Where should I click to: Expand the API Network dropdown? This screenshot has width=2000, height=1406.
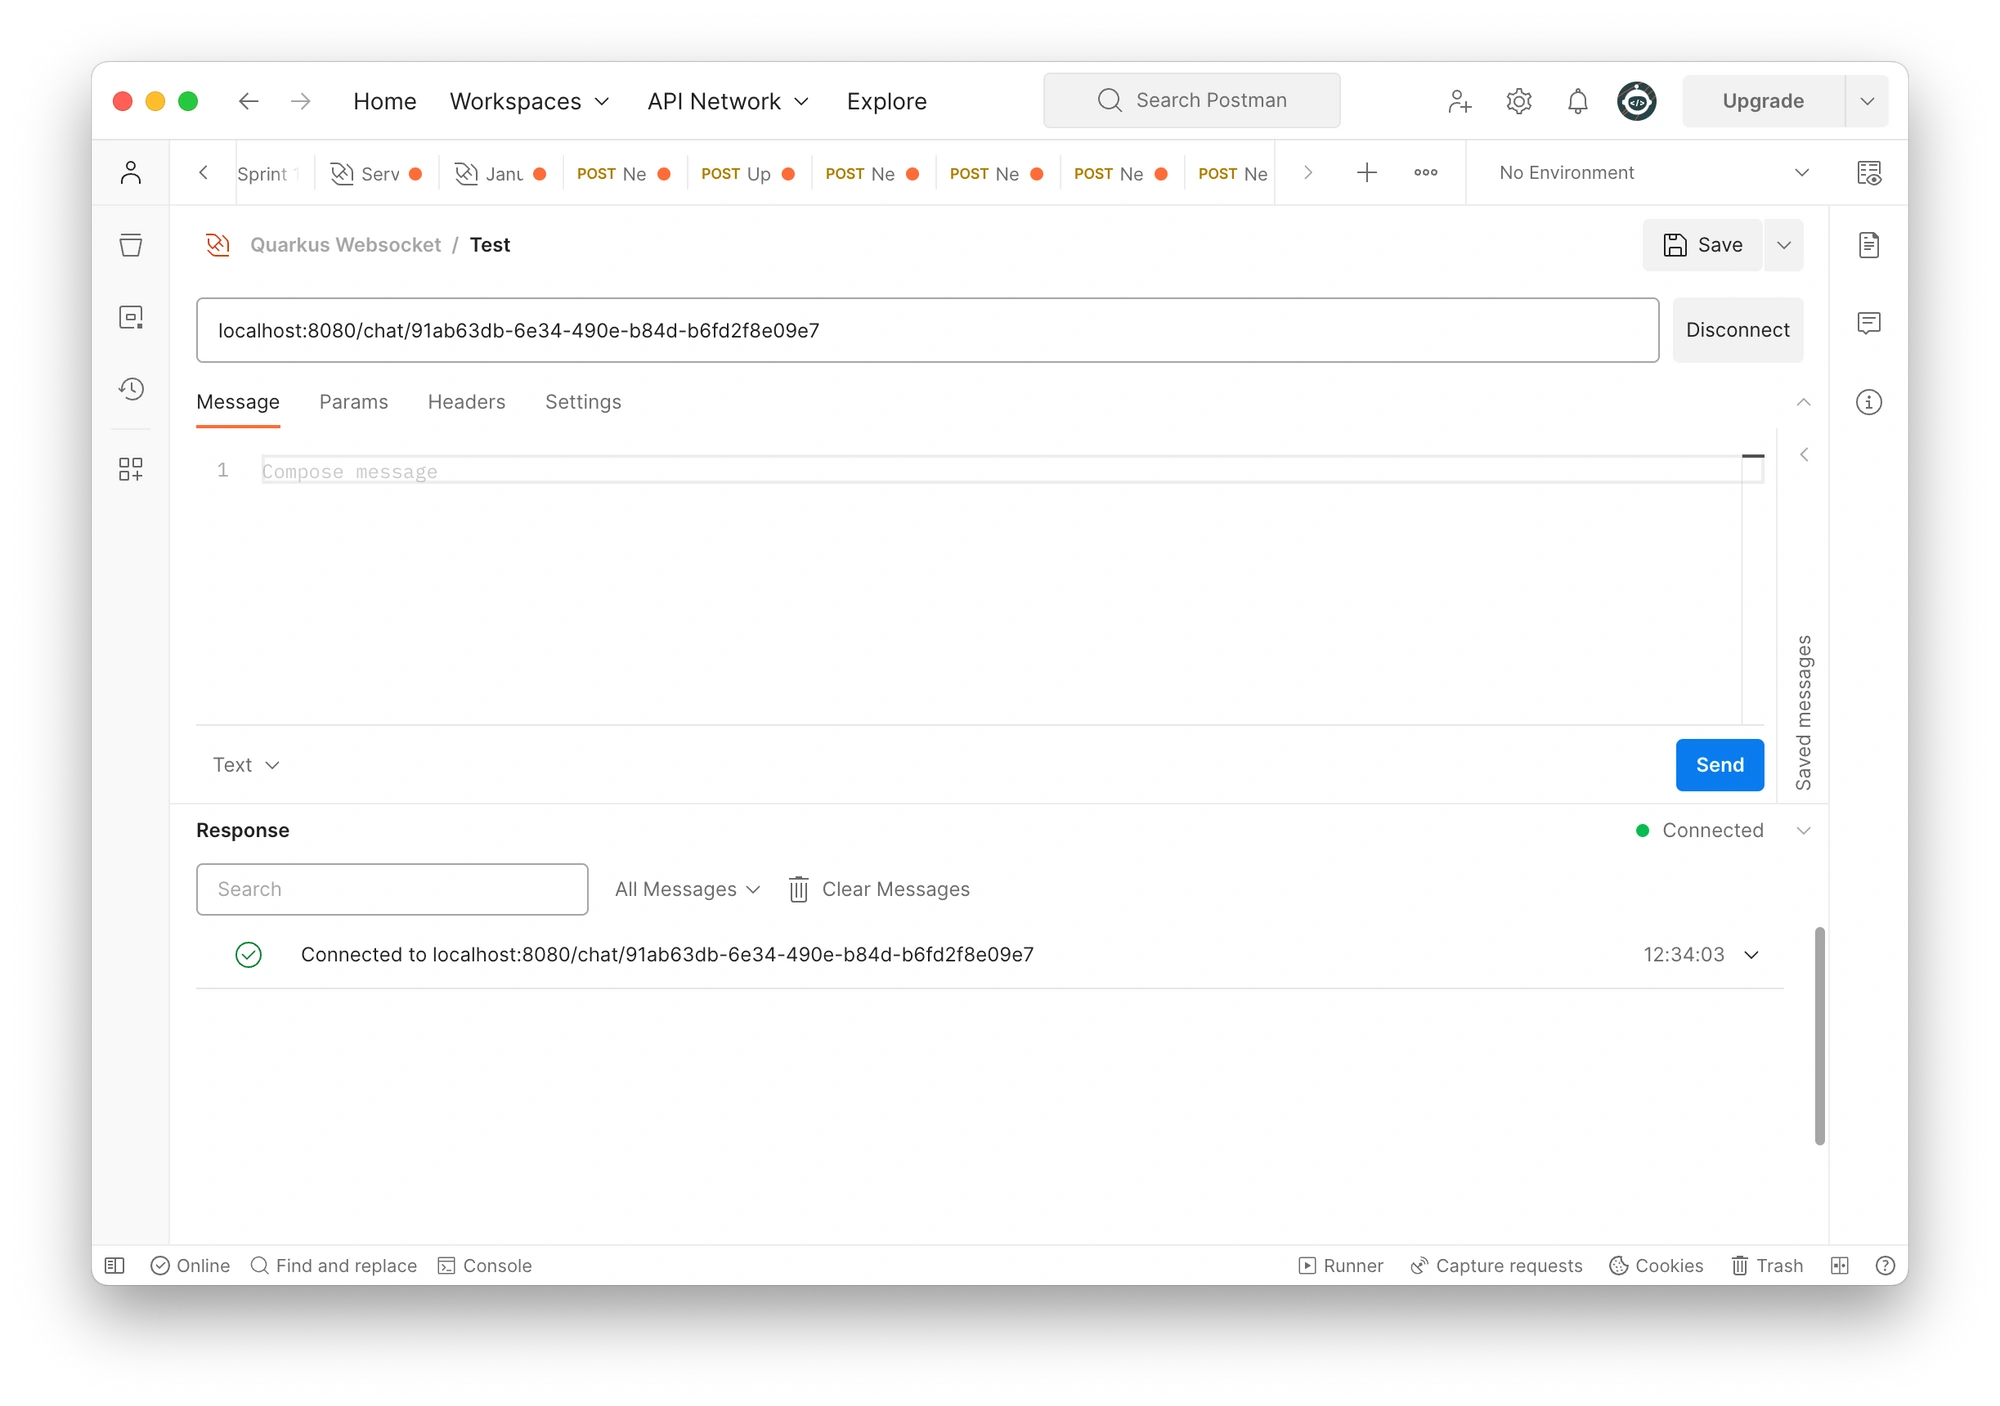coord(728,101)
